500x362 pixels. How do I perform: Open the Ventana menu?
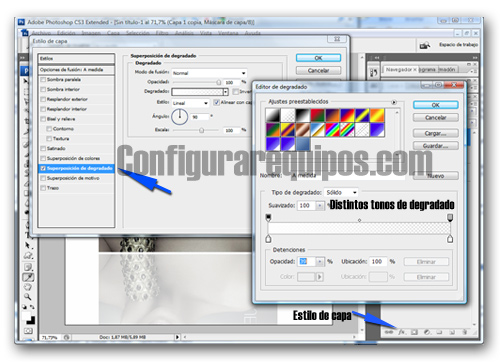228,33
